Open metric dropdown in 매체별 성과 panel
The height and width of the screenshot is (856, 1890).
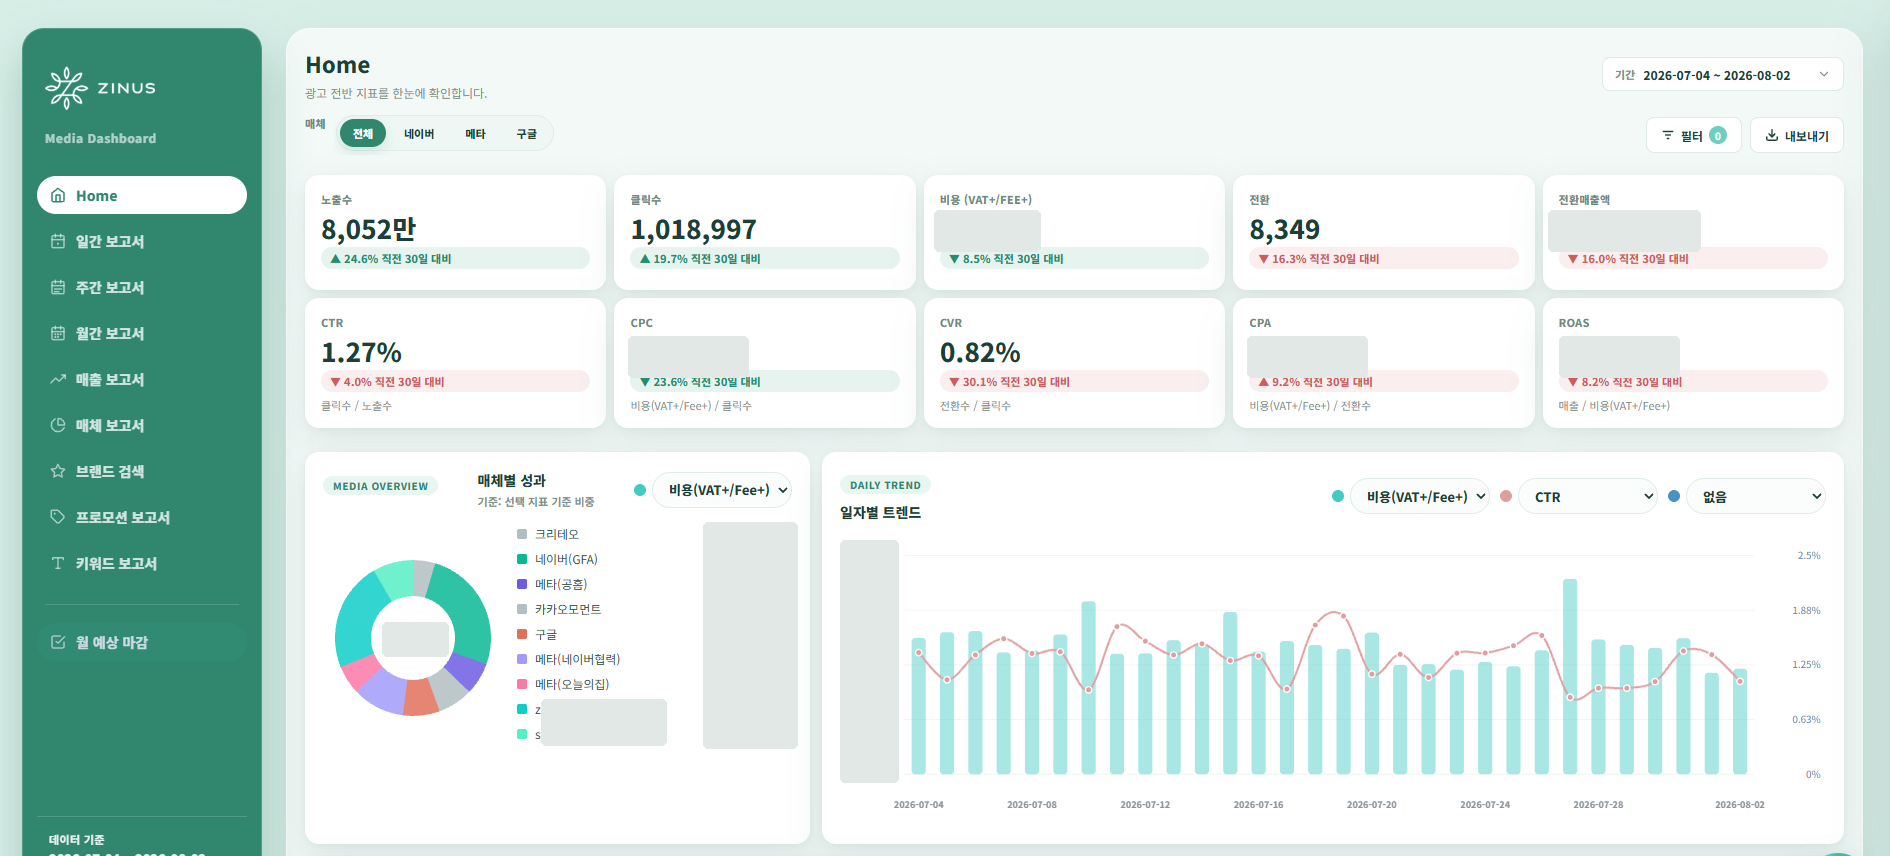click(x=723, y=490)
